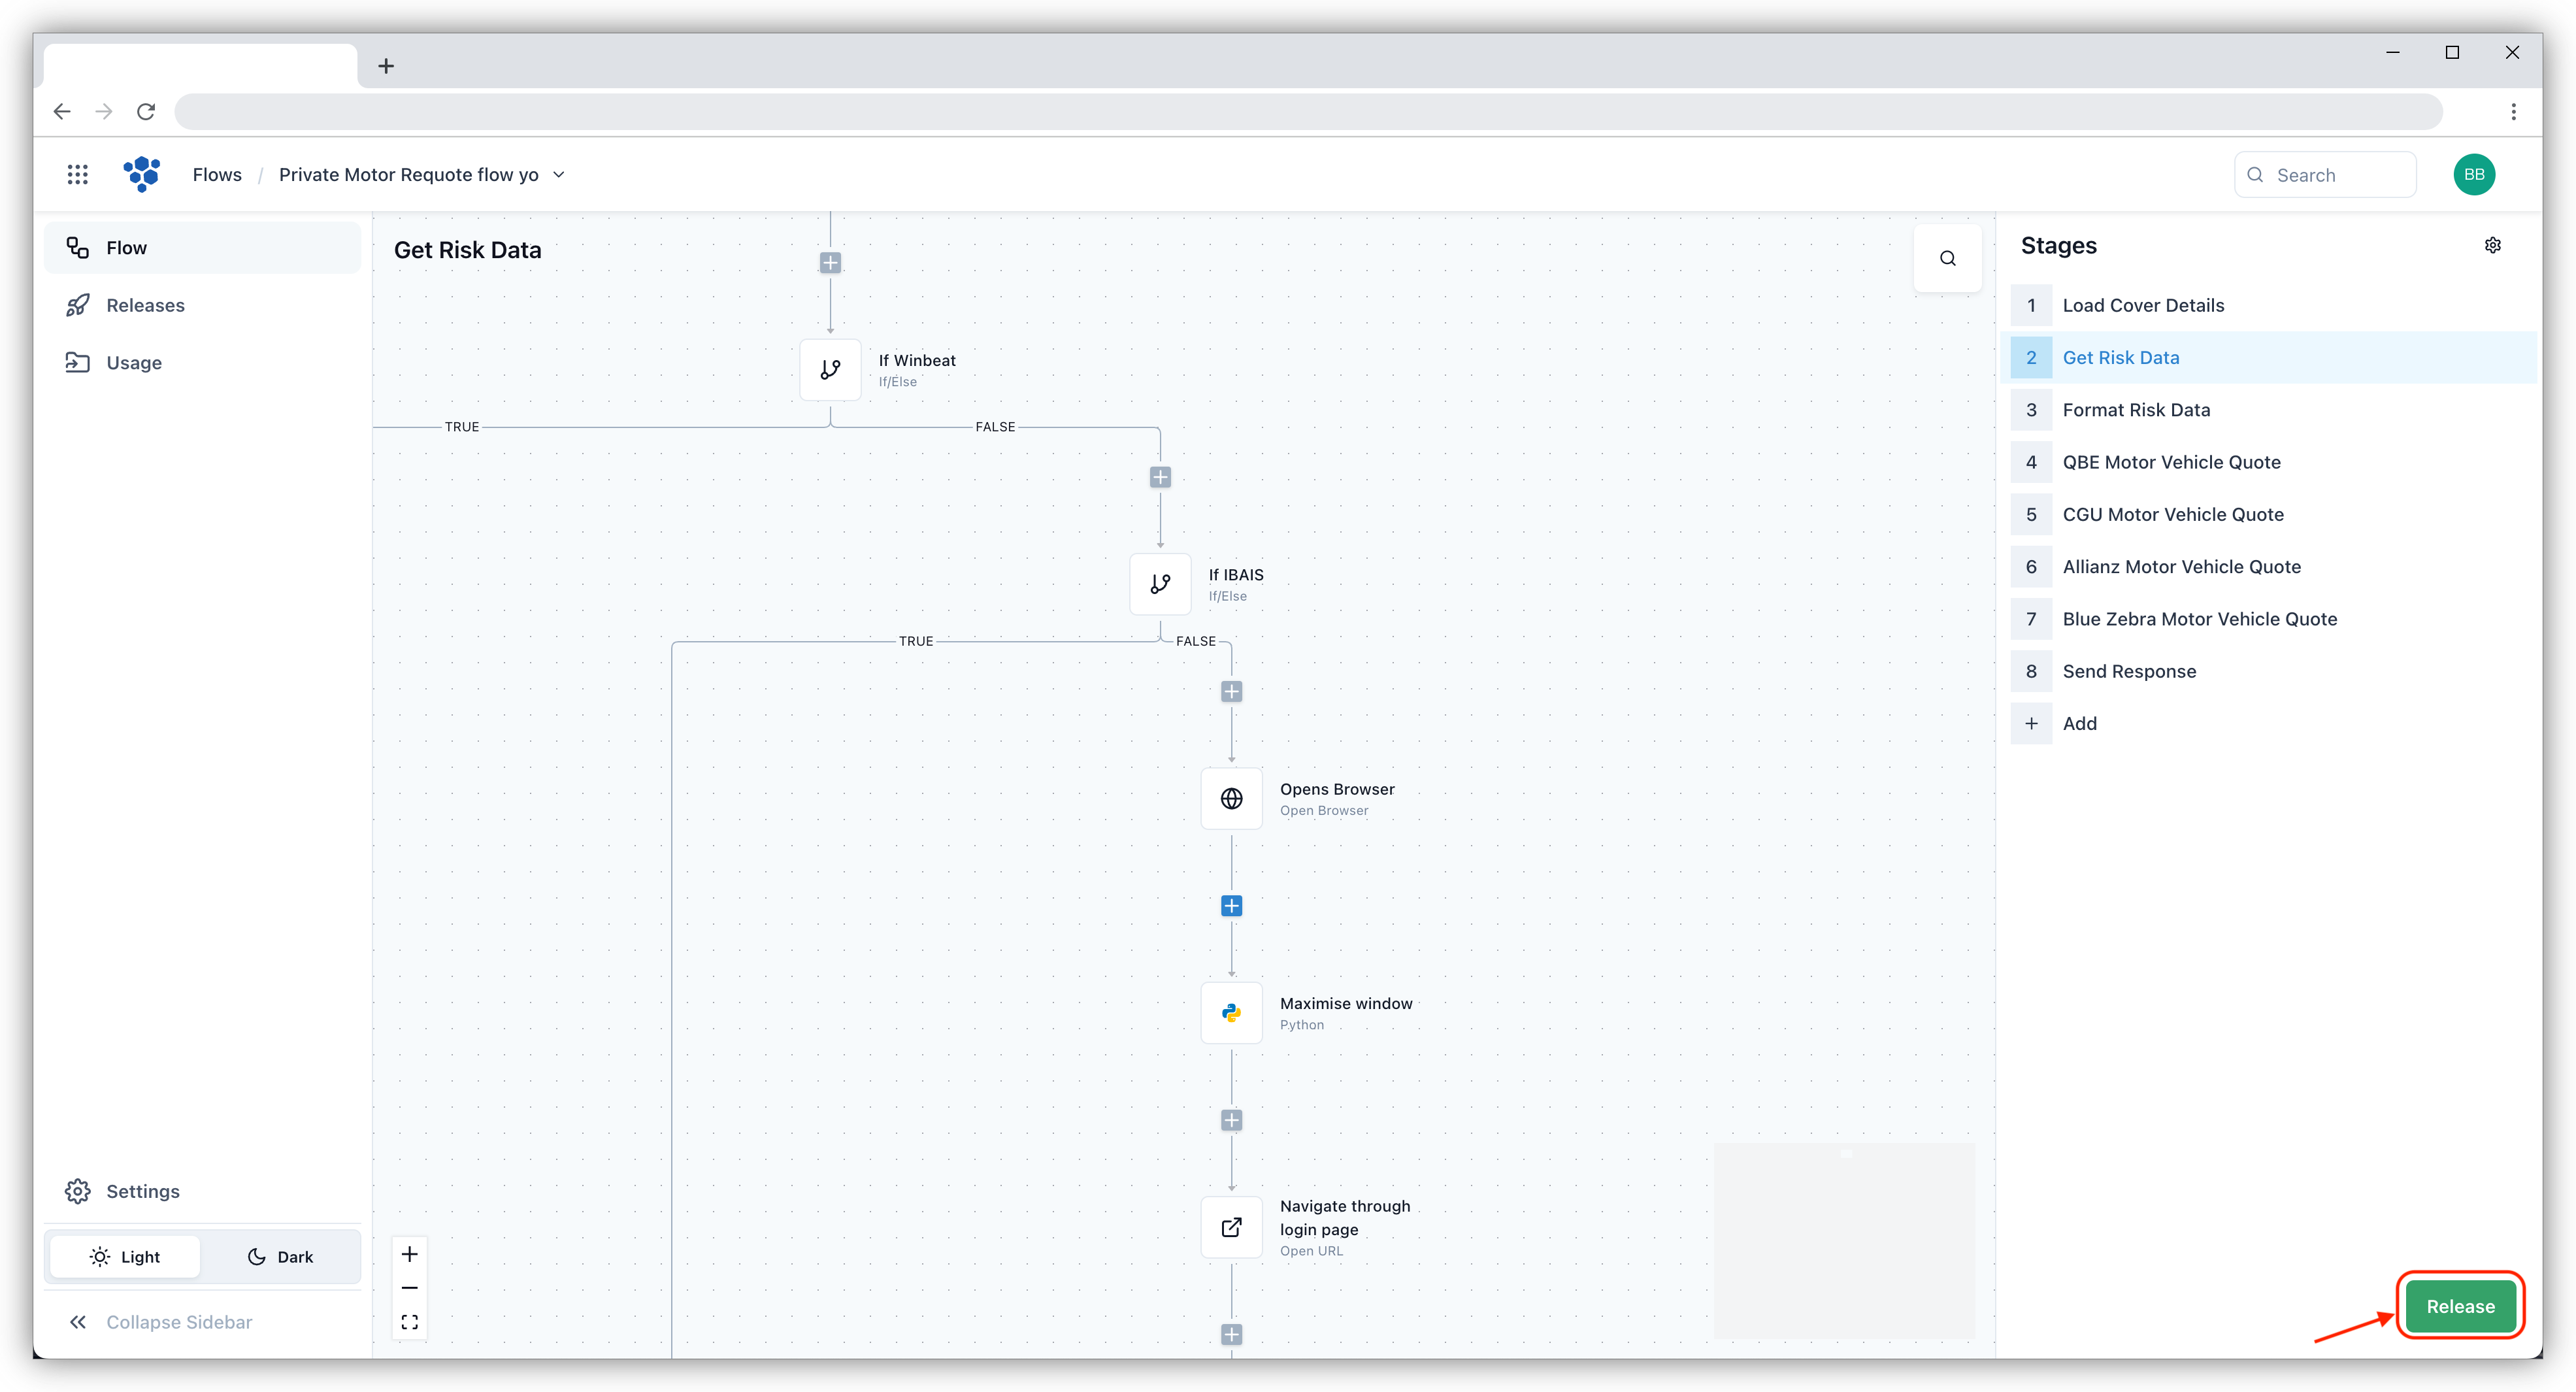Open the apps grid launcher icon
2576x1392 pixels.
click(x=78, y=175)
